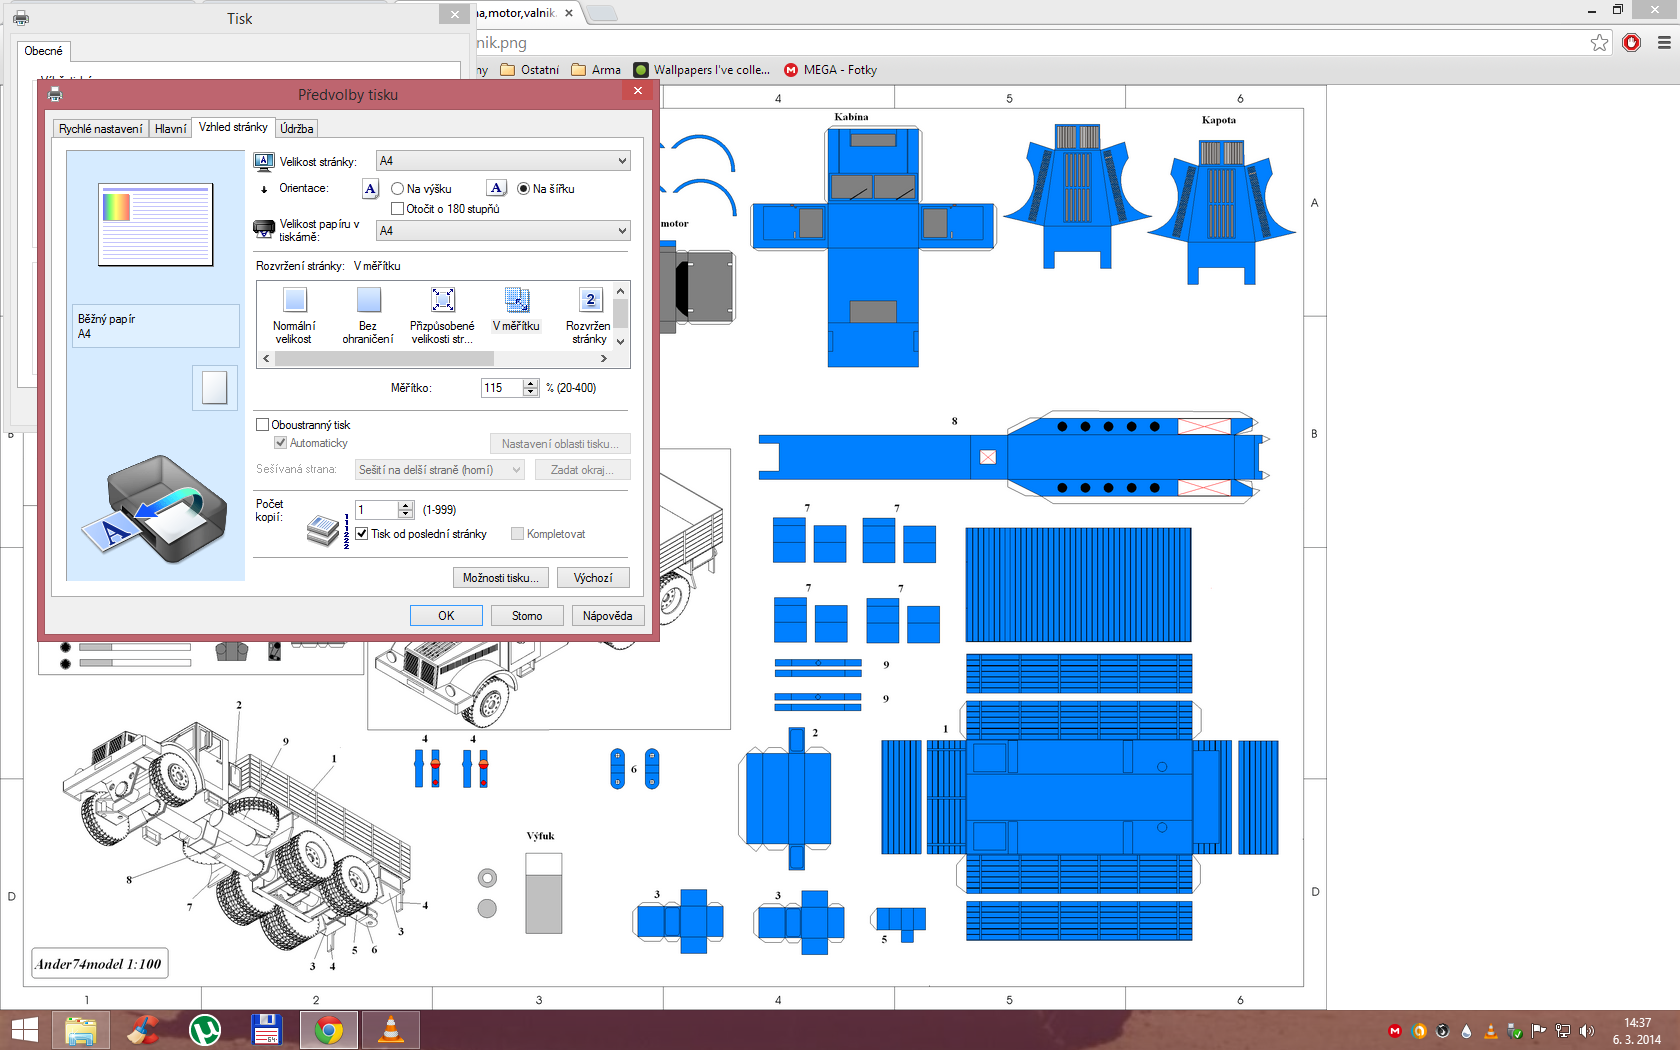Pick the V měřítku layout icon
This screenshot has width=1680, height=1050.
tap(516, 300)
